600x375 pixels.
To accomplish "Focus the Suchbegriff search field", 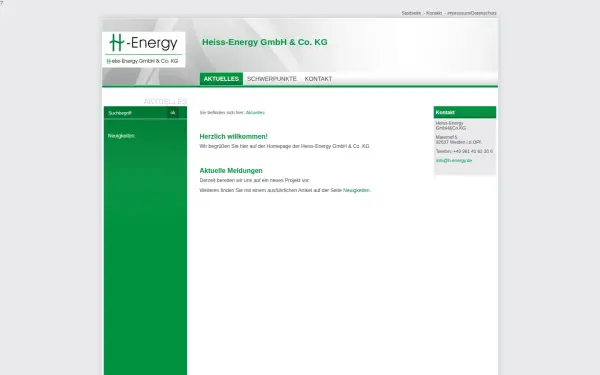I will pos(136,113).
